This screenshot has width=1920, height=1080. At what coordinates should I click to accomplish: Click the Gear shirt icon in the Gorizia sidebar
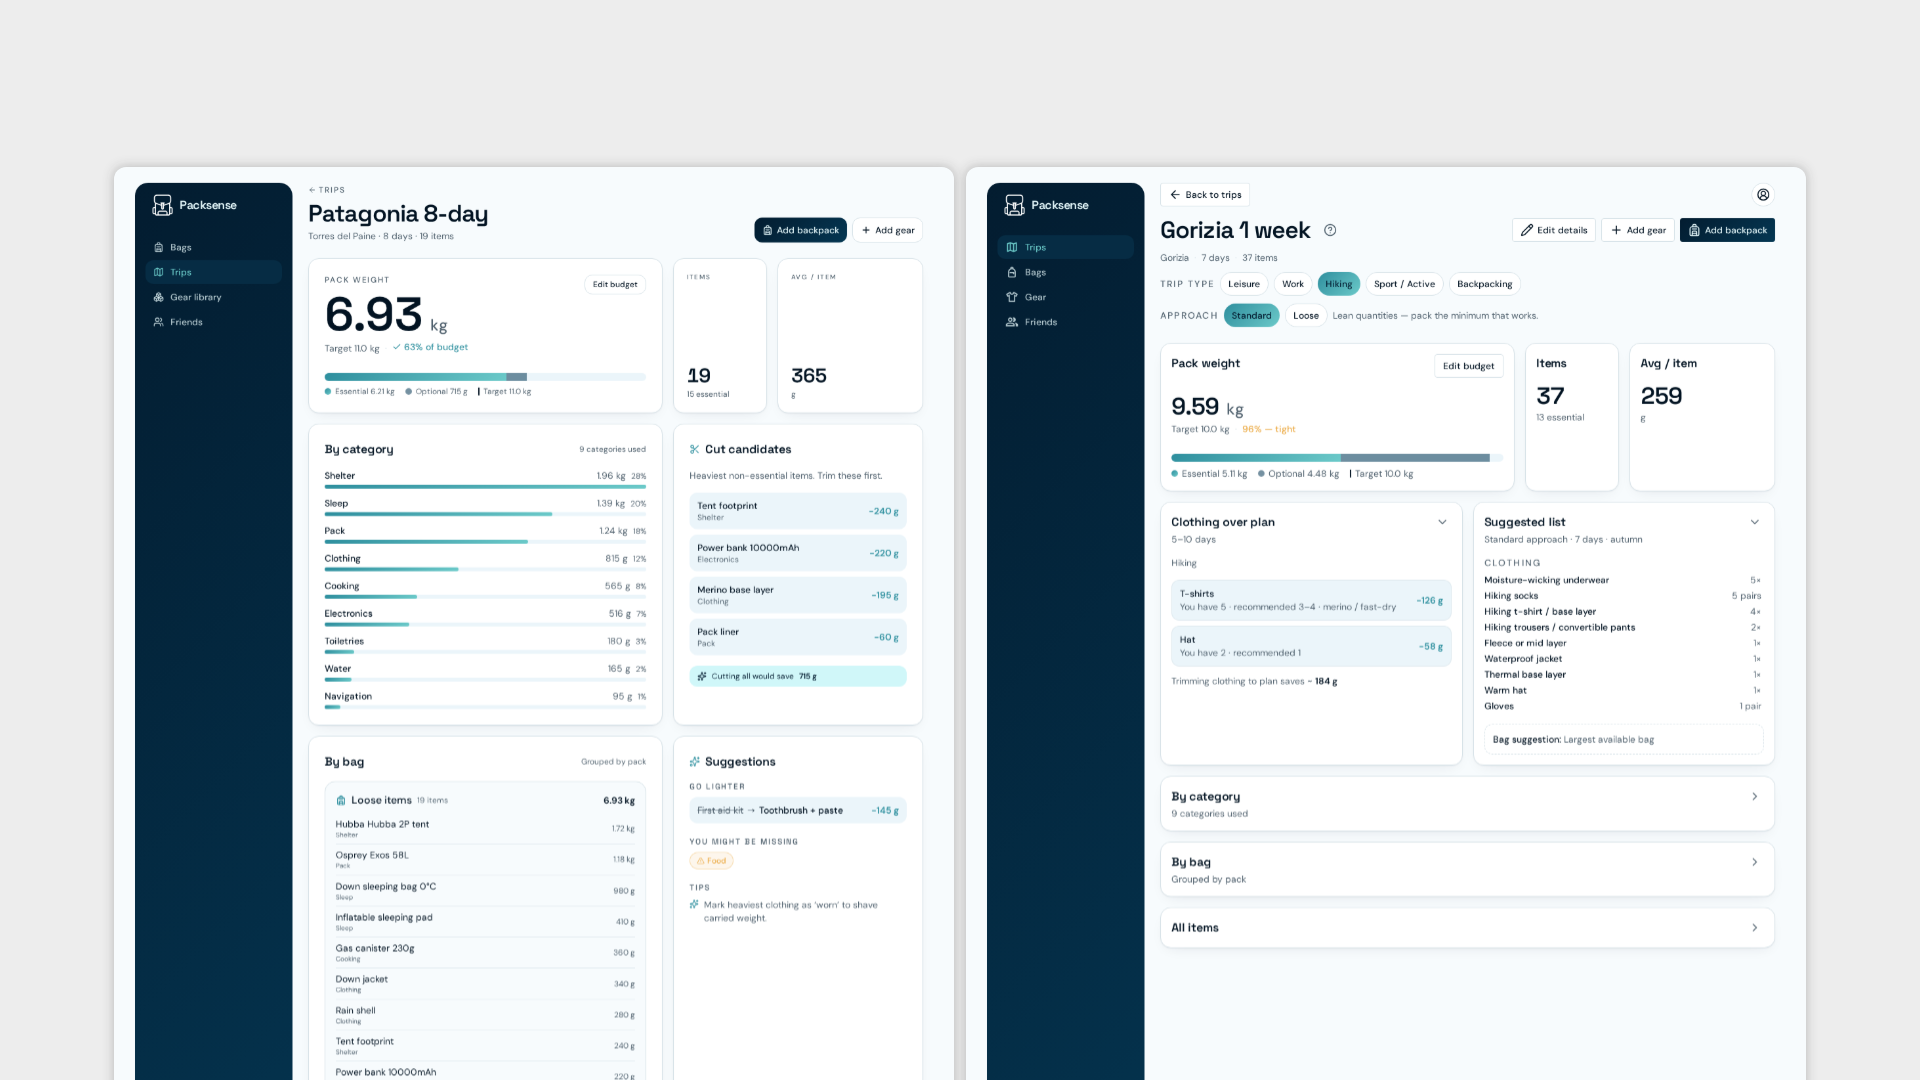(x=1012, y=297)
